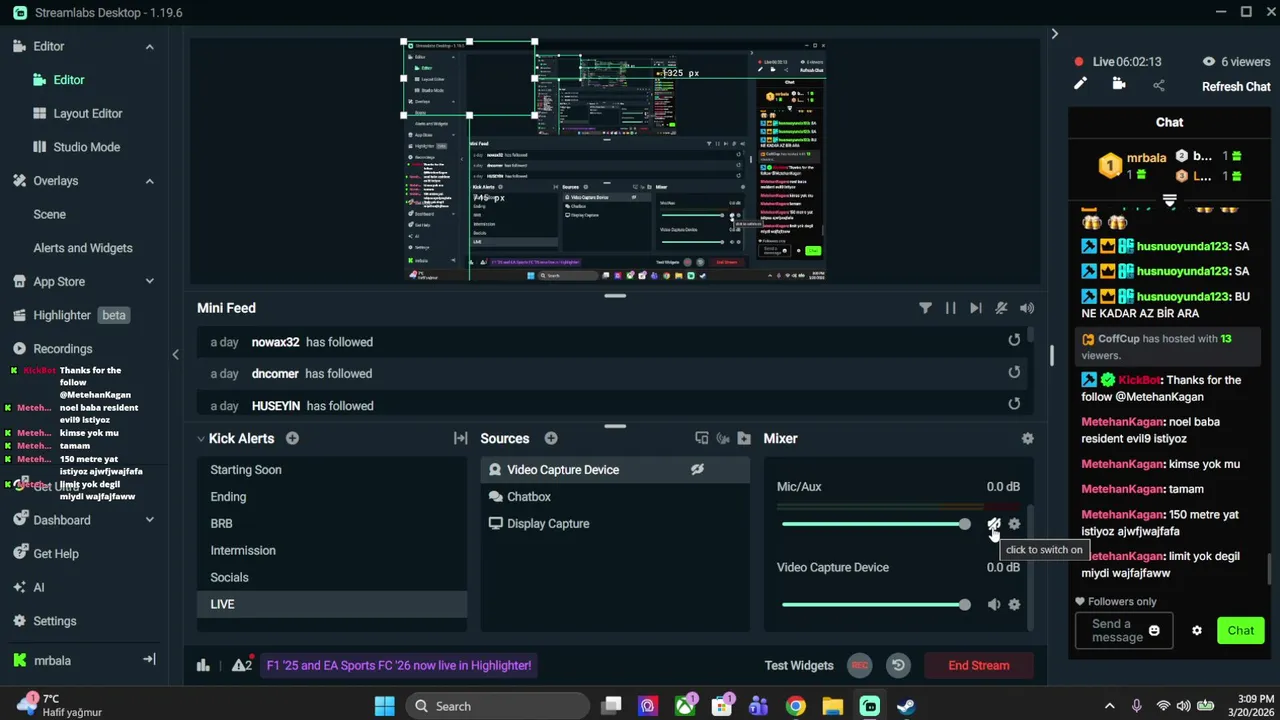Edit stream info with pencil icon
The image size is (1280, 720).
tap(1080, 85)
